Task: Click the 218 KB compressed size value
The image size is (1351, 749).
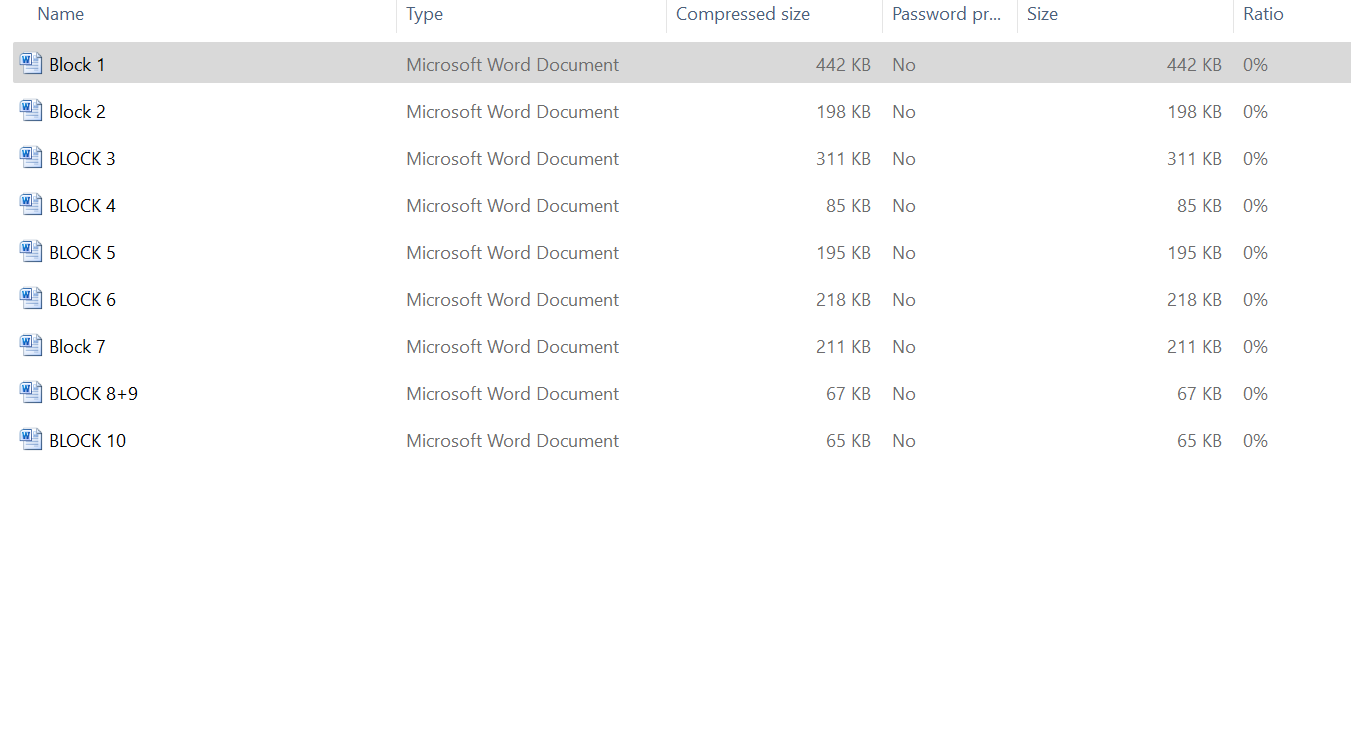Action: (x=843, y=300)
